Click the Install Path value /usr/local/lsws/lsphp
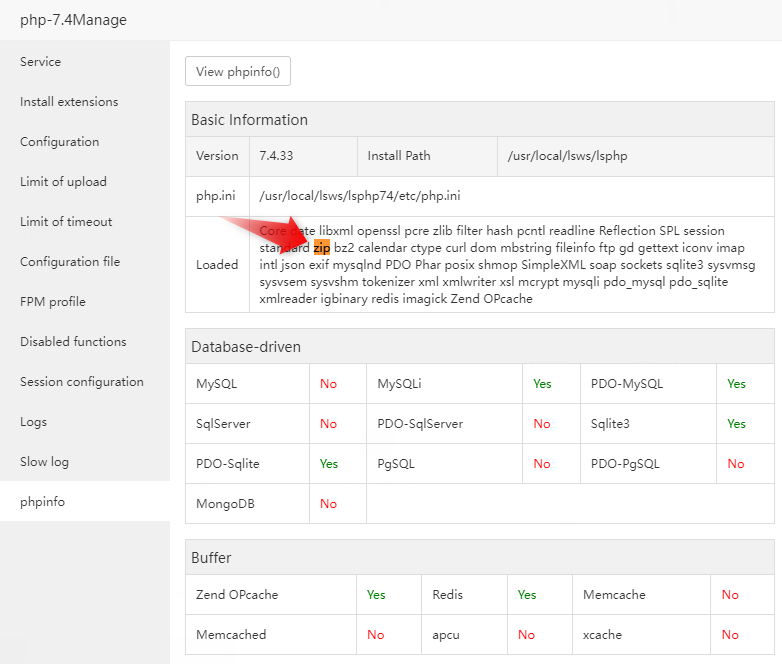The width and height of the screenshot is (782, 664). (x=567, y=156)
